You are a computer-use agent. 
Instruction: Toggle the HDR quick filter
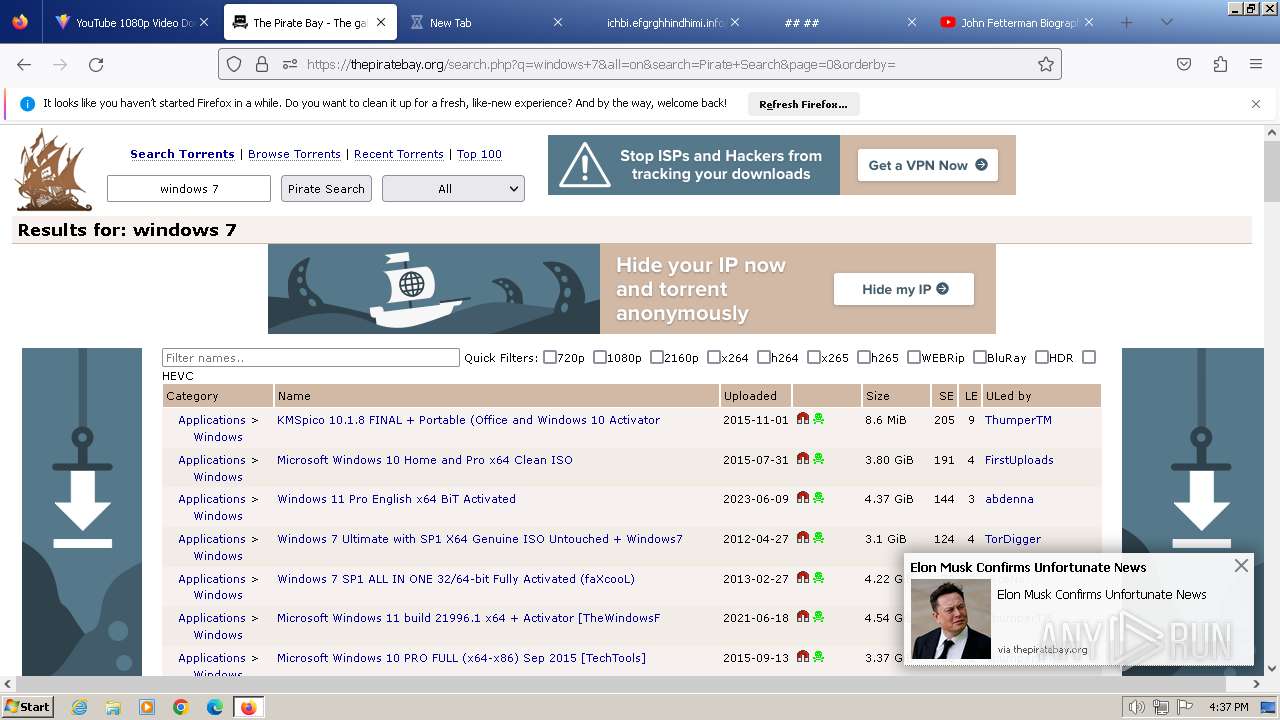pos(1042,357)
